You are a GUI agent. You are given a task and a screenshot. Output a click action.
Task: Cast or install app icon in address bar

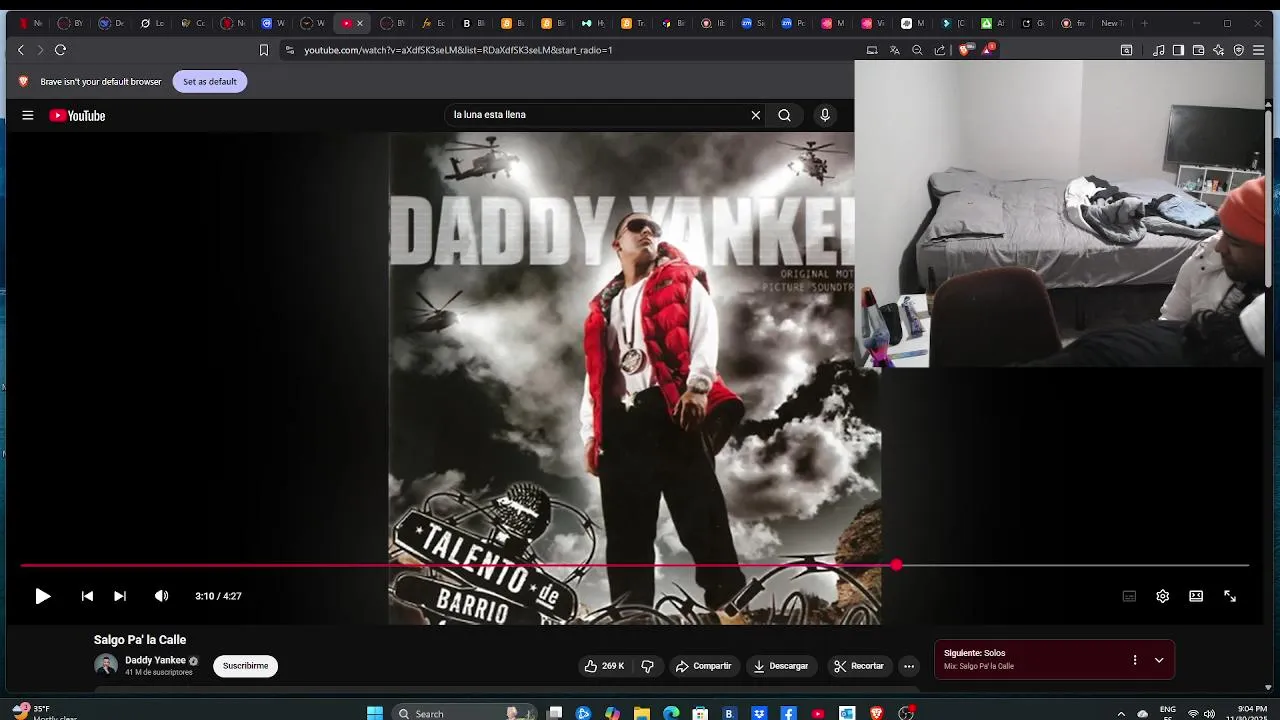tap(872, 50)
